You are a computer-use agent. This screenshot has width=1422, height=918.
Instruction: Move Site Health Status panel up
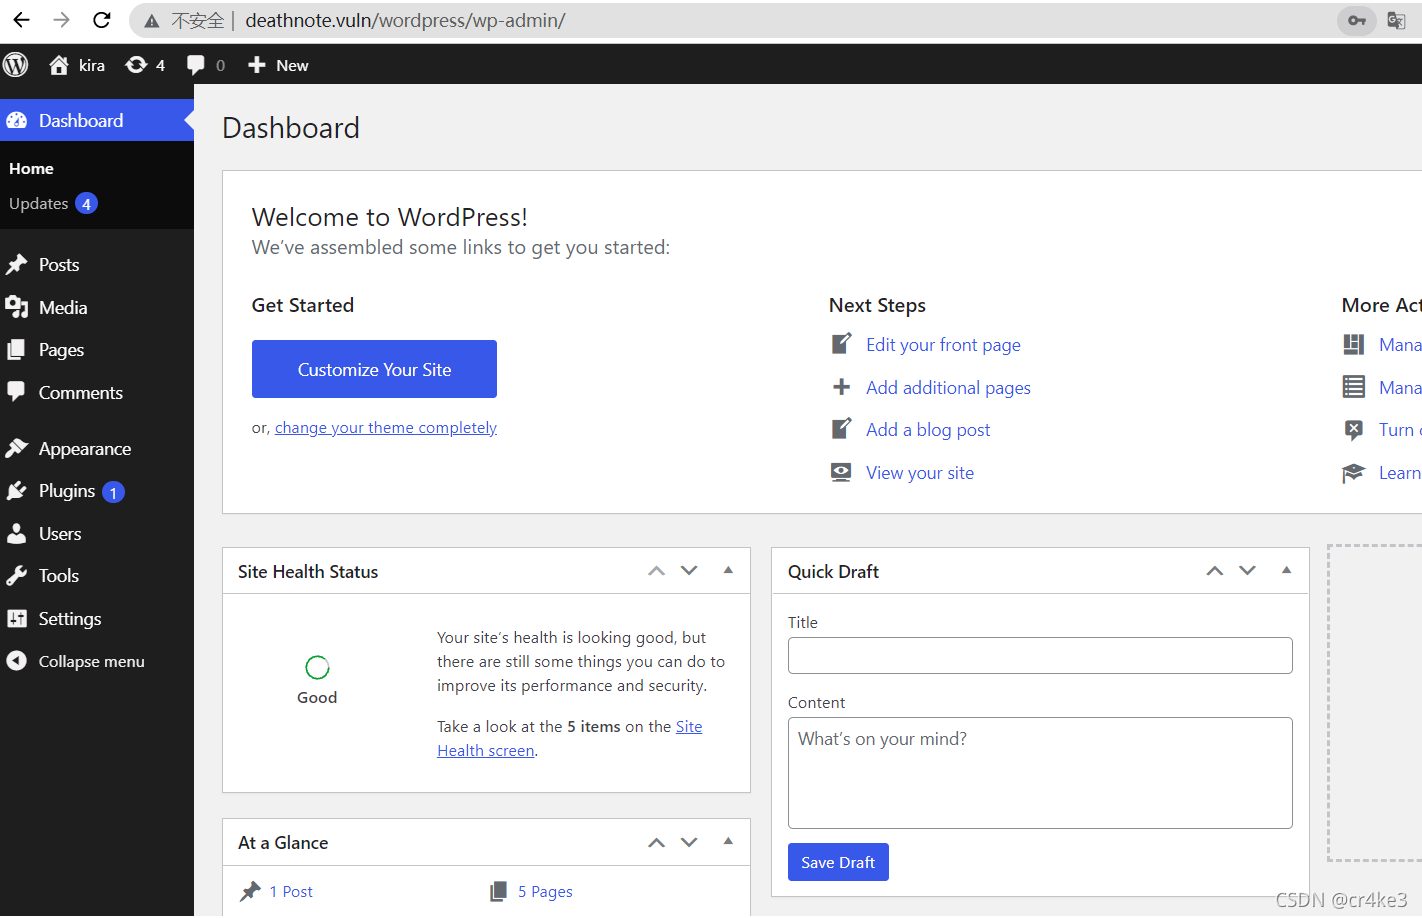[x=656, y=571]
